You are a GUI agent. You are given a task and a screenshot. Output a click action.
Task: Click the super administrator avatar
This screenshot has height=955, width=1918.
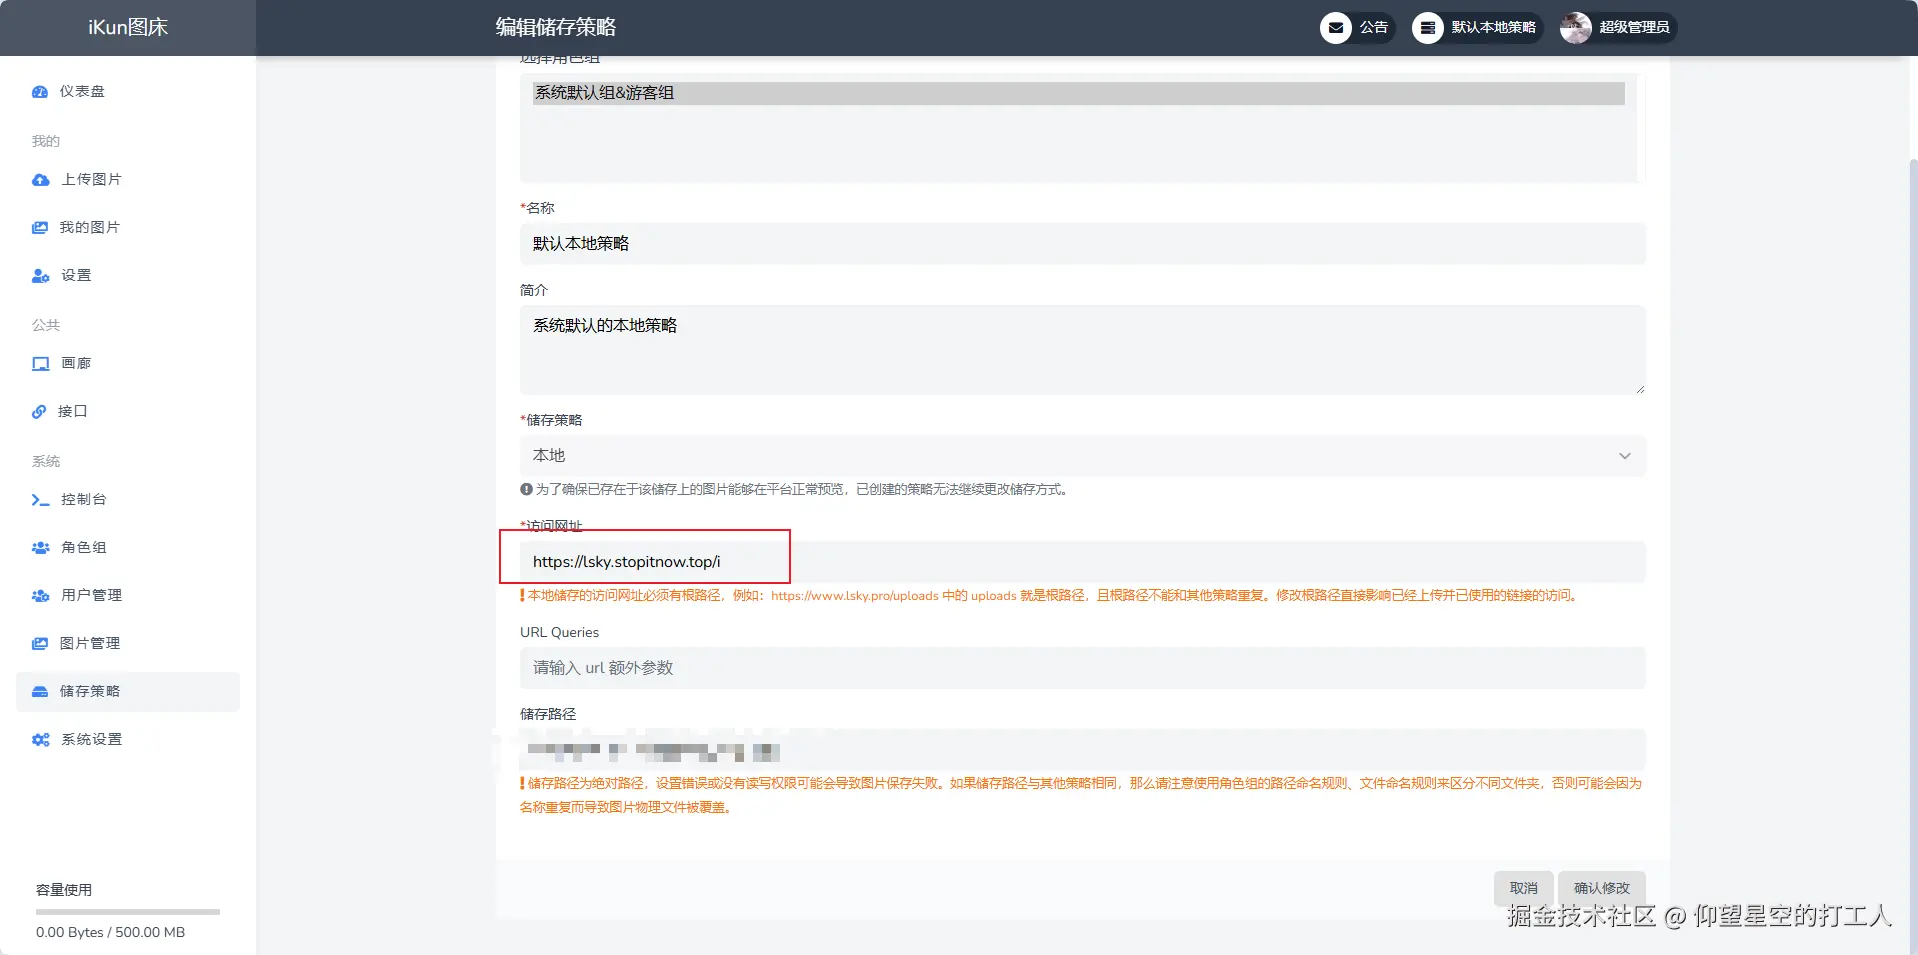pos(1576,28)
